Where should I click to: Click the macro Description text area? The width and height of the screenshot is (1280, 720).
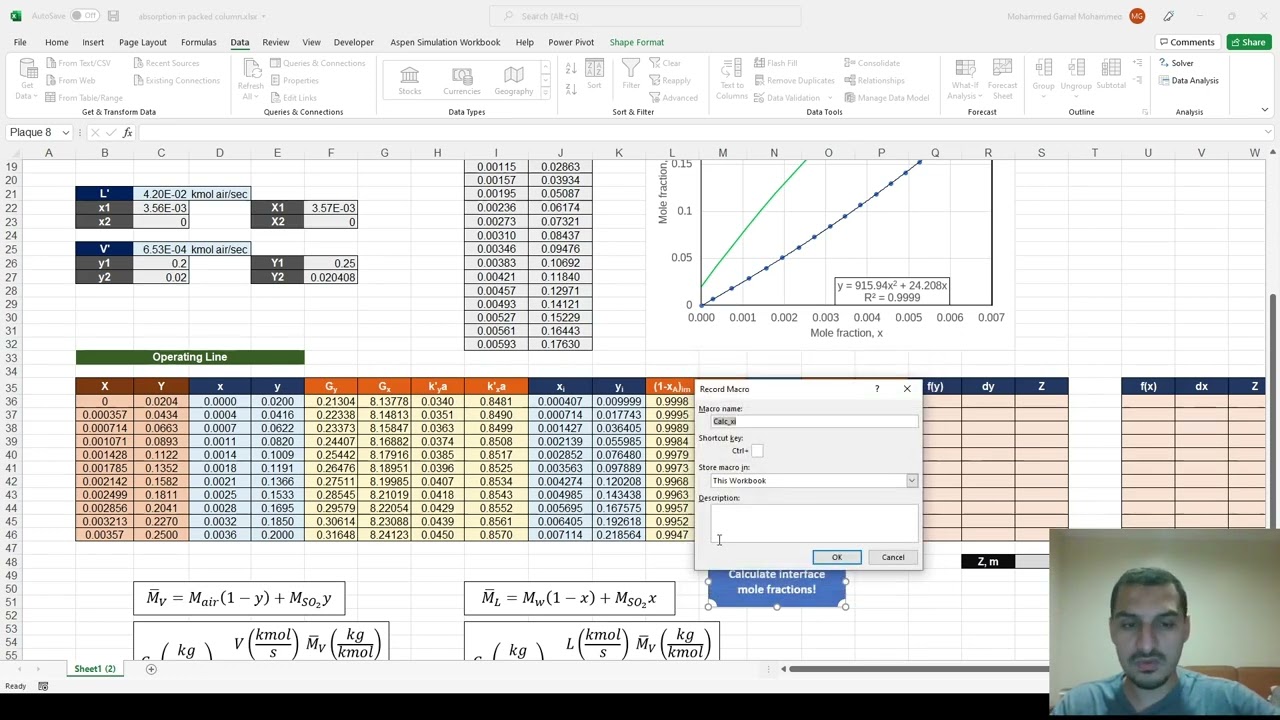[813, 523]
